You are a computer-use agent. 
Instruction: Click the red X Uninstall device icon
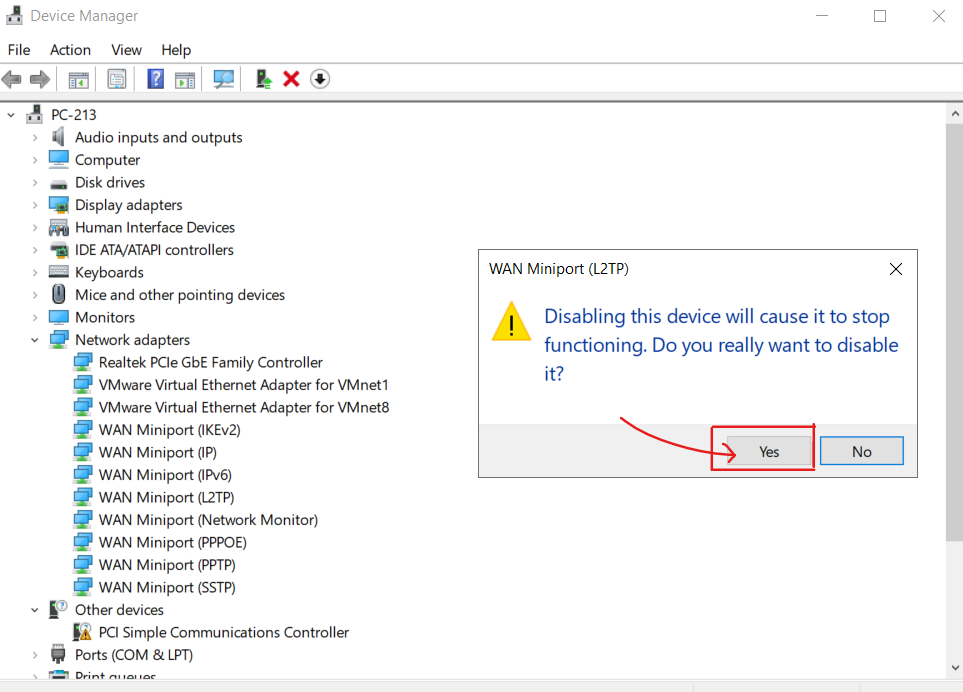291,79
